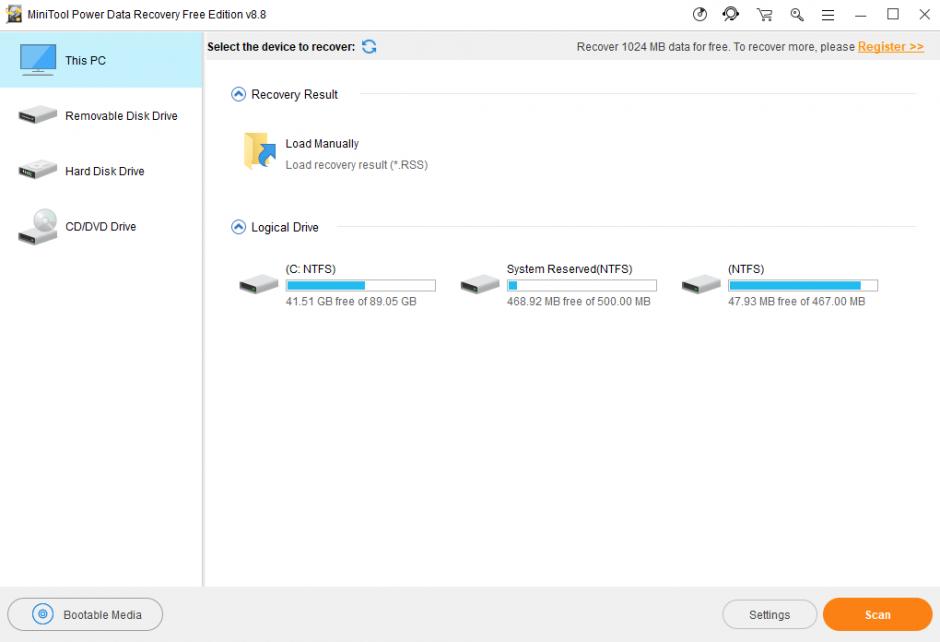Click '41.51 GB free of 89.05 GB' text
This screenshot has height=642, width=940.
pyautogui.click(x=351, y=302)
